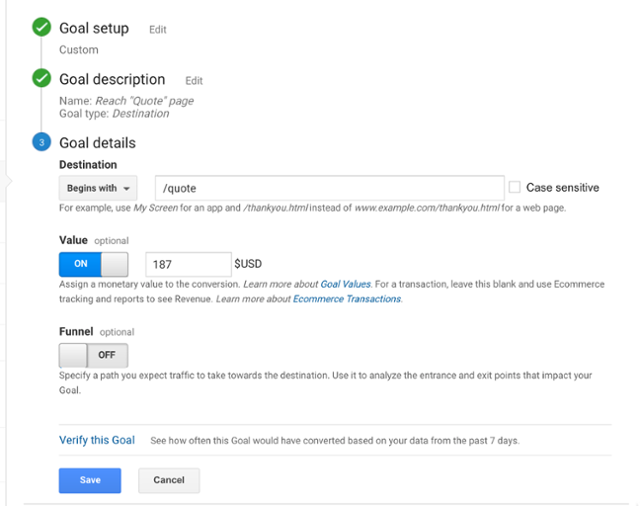
Task: Edit the Goal description step
Action: (x=194, y=81)
